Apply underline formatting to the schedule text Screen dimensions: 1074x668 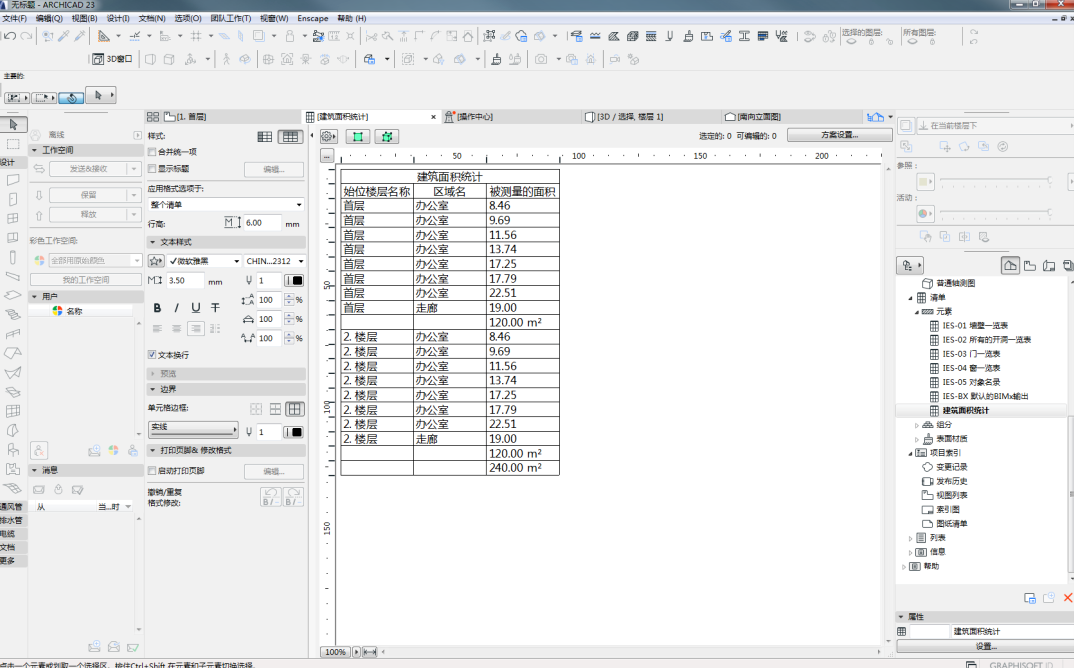196,308
